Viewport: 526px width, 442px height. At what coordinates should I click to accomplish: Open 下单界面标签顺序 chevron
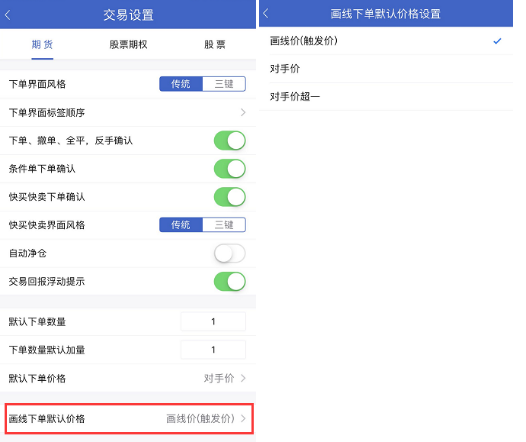click(243, 112)
